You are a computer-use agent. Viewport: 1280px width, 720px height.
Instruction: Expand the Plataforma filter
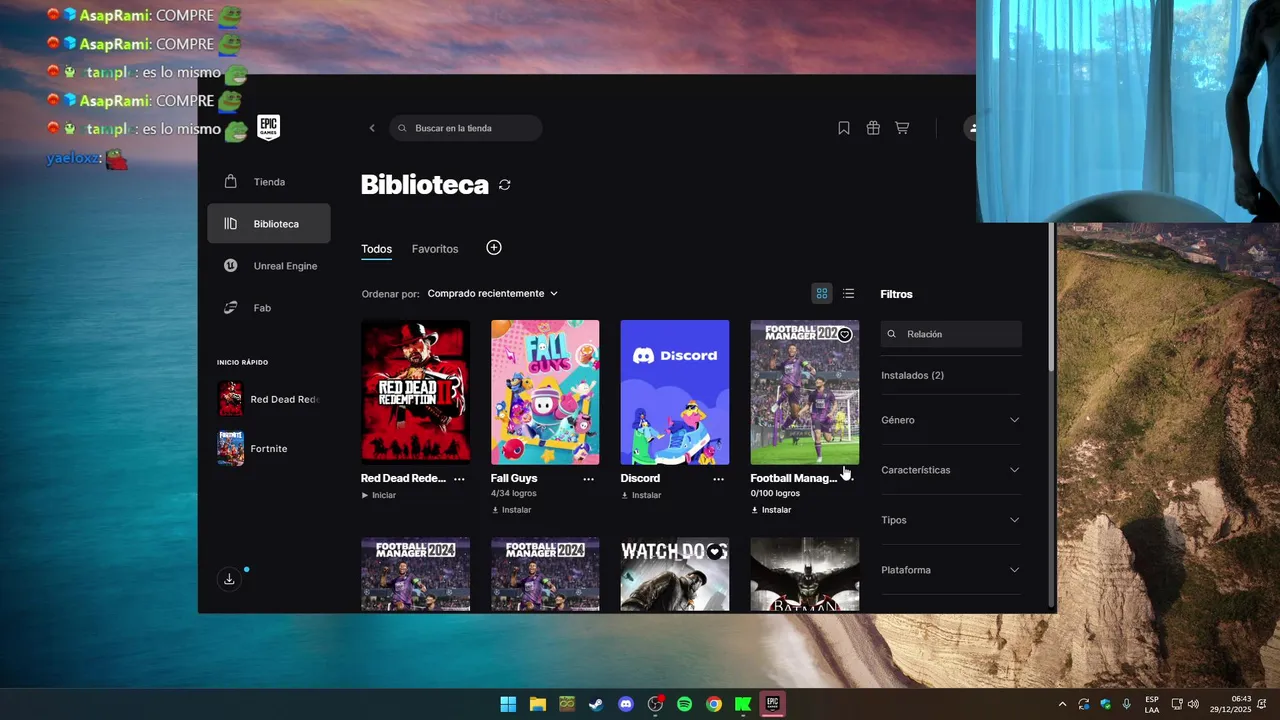pos(950,570)
